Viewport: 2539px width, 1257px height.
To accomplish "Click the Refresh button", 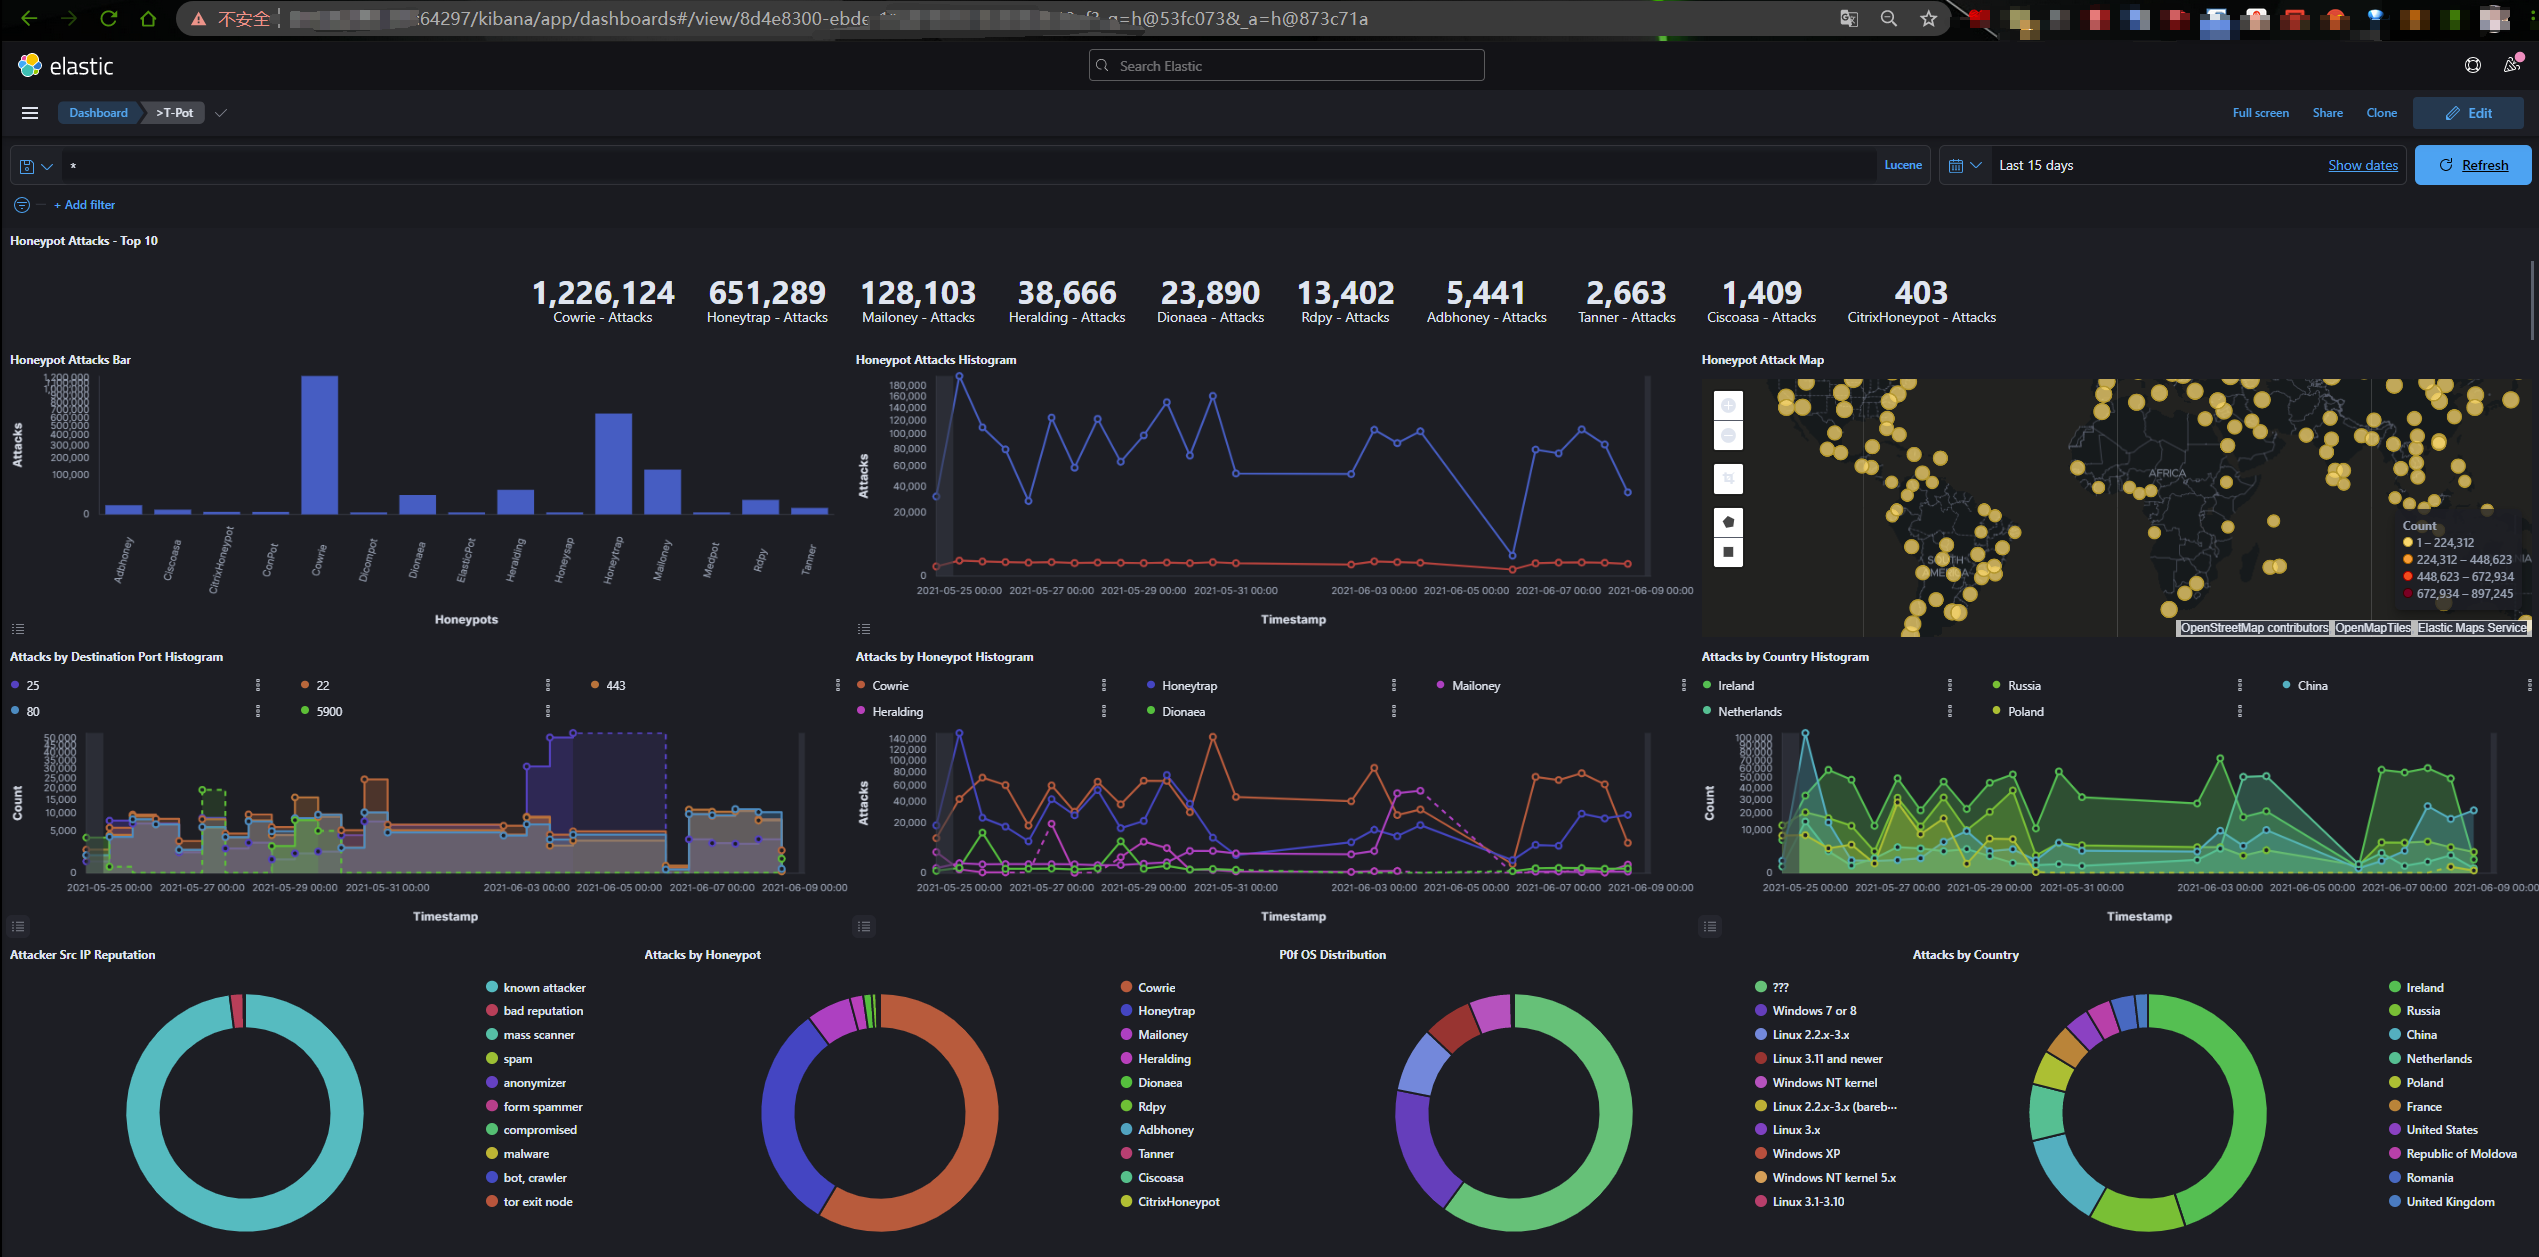I will click(x=2472, y=166).
